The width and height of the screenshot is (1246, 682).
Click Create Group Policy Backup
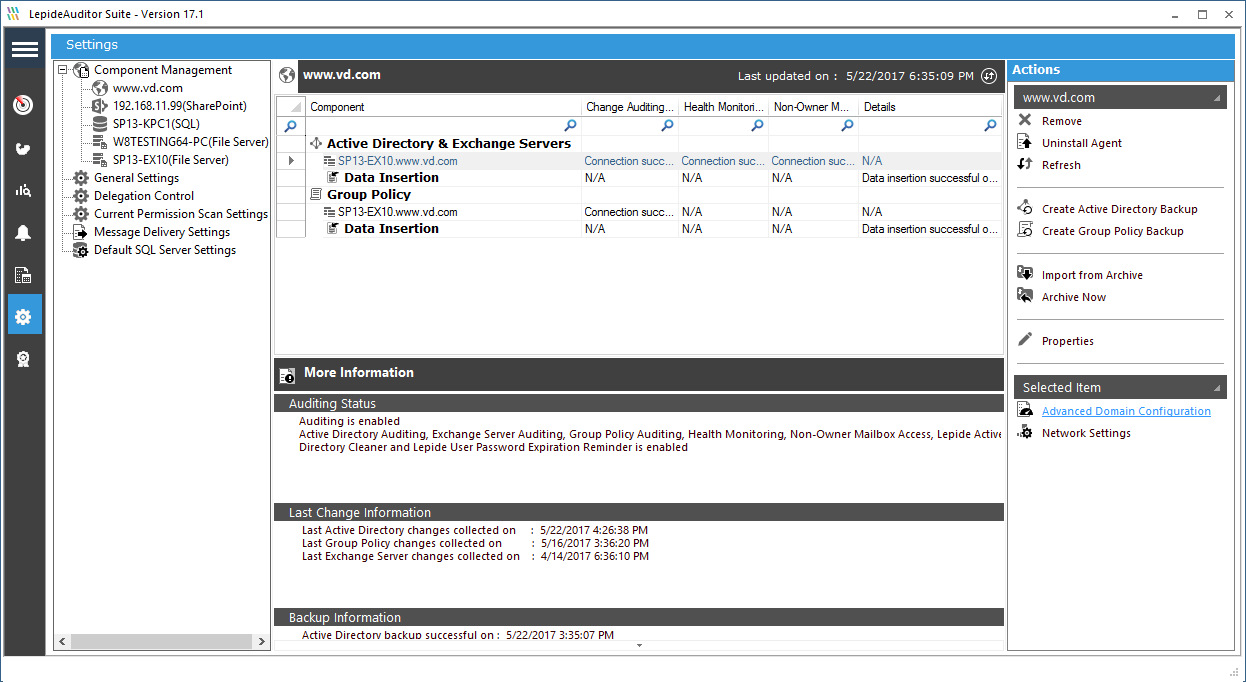tap(1112, 231)
